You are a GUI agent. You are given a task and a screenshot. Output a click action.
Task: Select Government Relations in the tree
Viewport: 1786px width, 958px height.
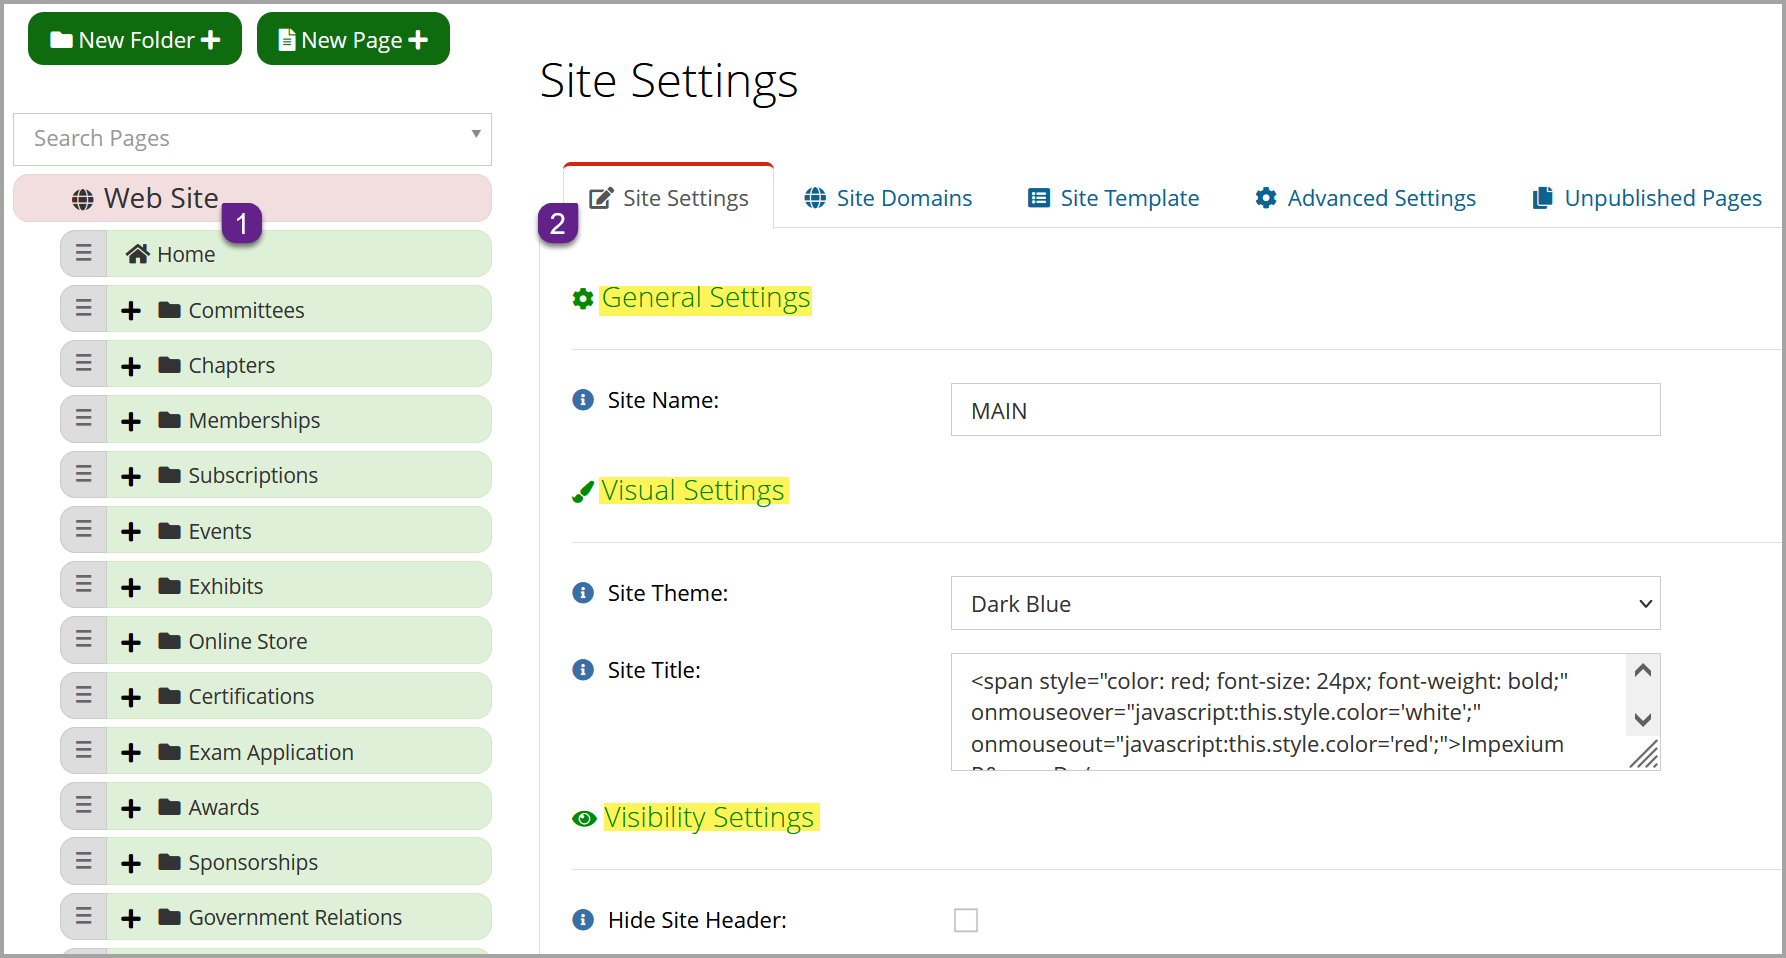(x=299, y=917)
